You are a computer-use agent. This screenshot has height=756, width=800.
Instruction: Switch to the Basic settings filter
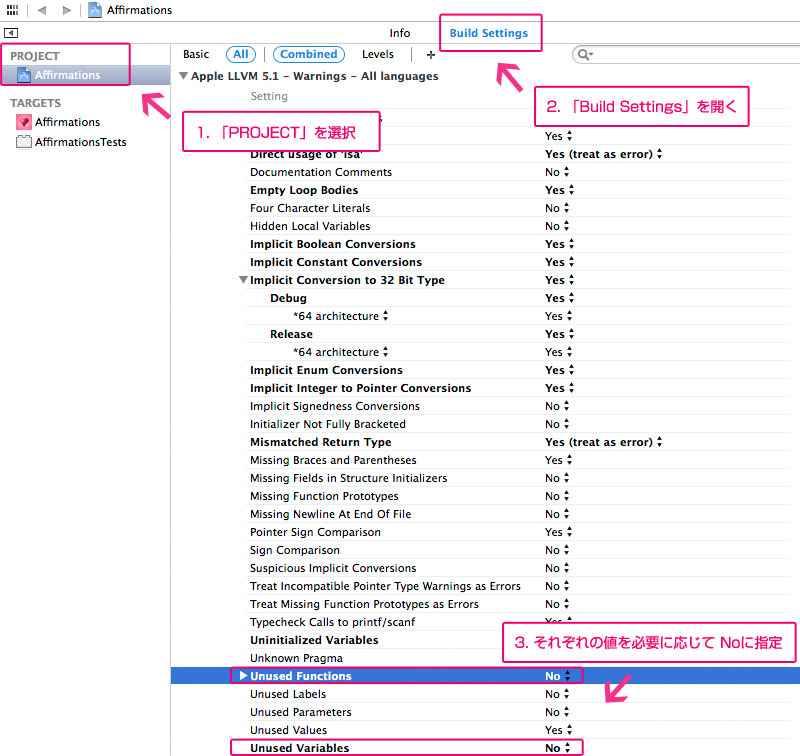tap(196, 54)
